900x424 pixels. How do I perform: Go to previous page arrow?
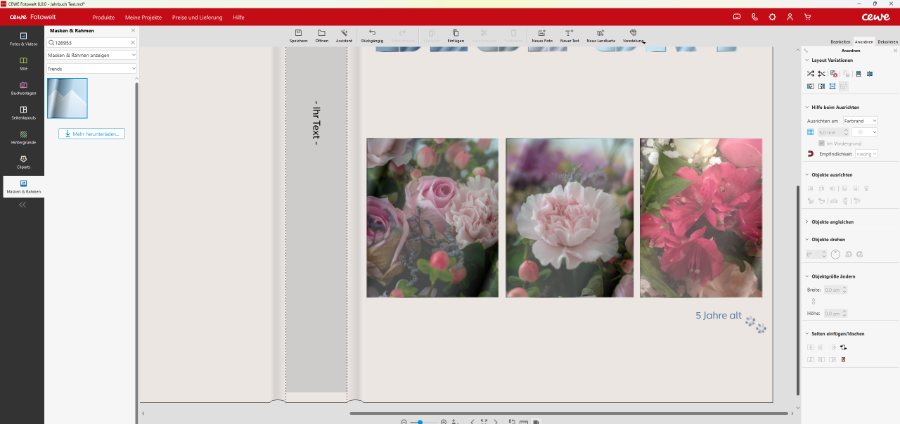click(472, 422)
